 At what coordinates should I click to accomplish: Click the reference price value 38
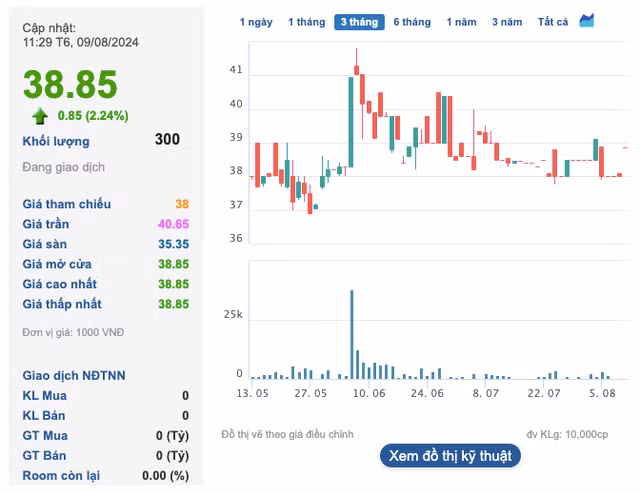pos(182,204)
